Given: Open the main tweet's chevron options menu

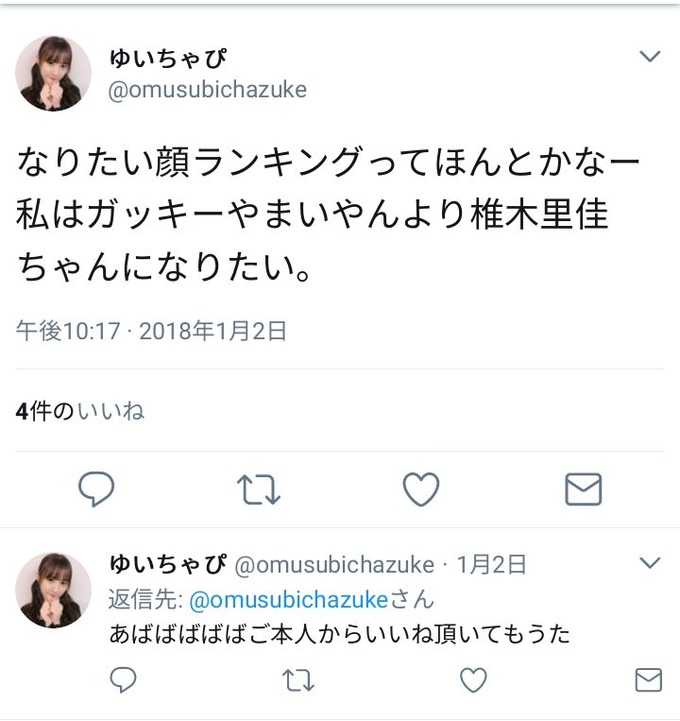Looking at the screenshot, I should [650, 56].
